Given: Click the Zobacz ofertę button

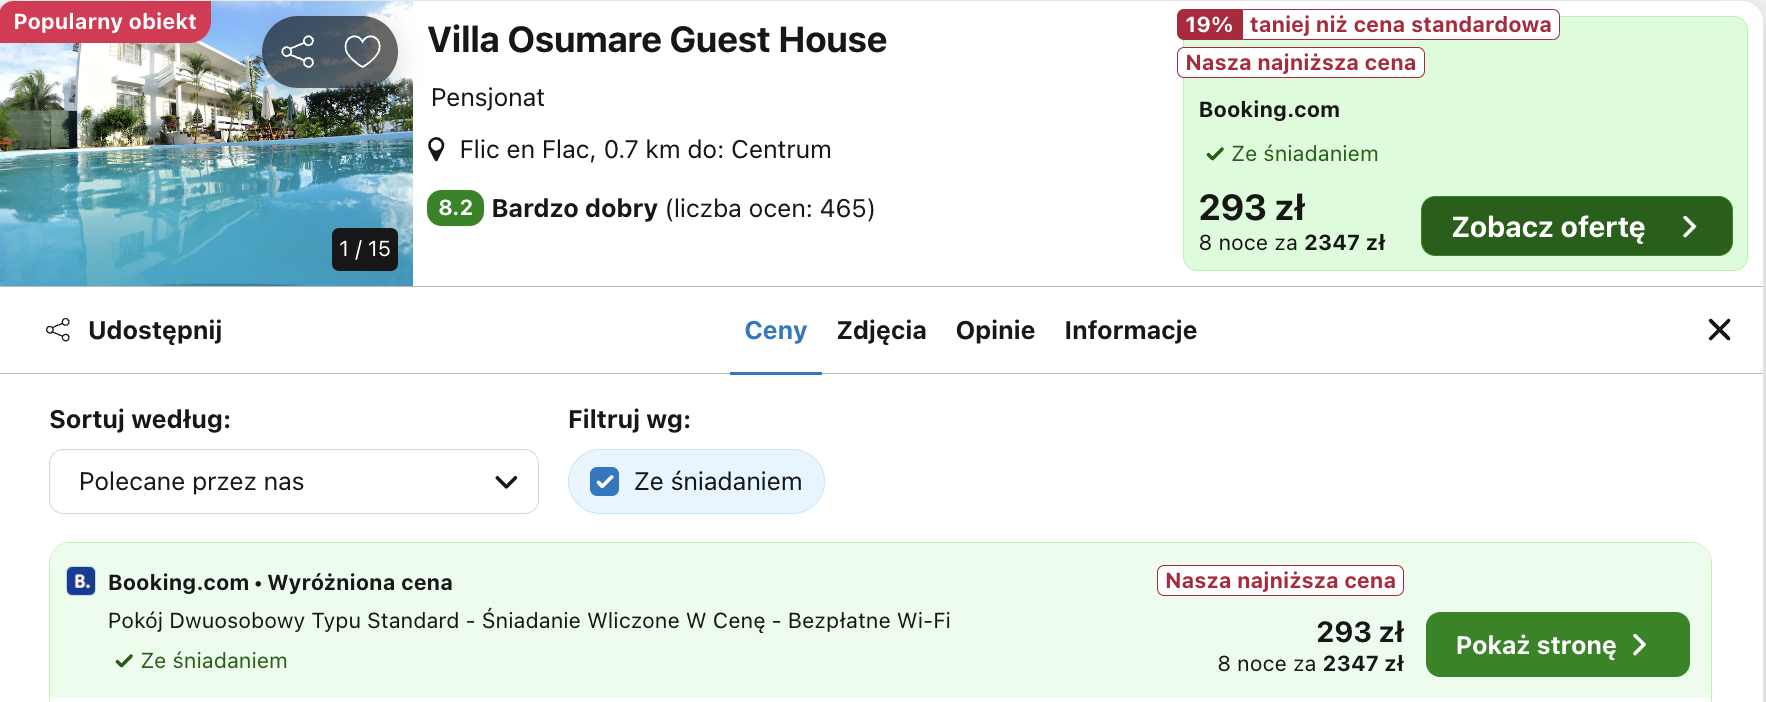Looking at the screenshot, I should pos(1576,226).
